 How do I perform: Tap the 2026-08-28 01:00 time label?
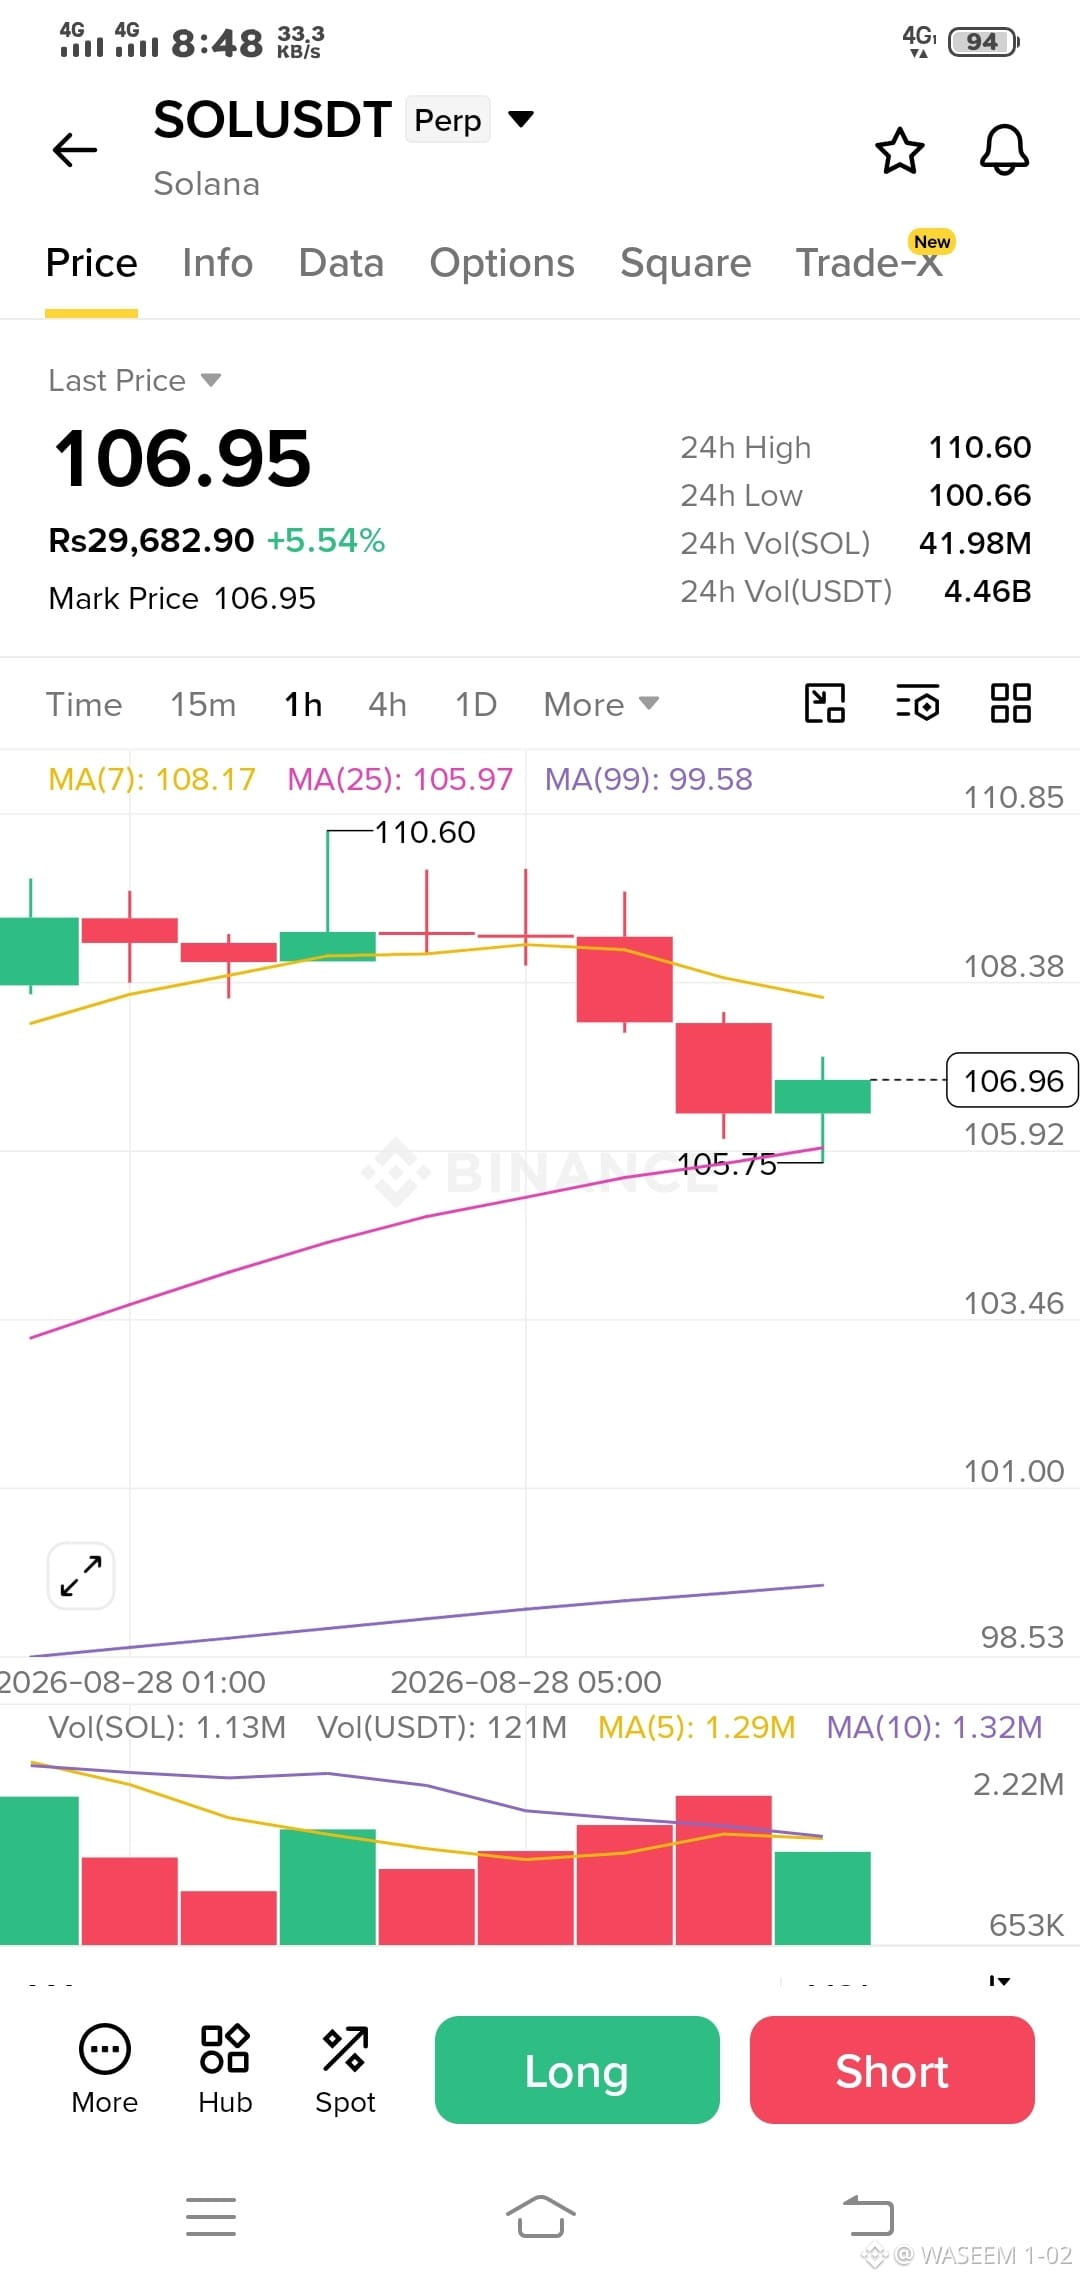(132, 1682)
